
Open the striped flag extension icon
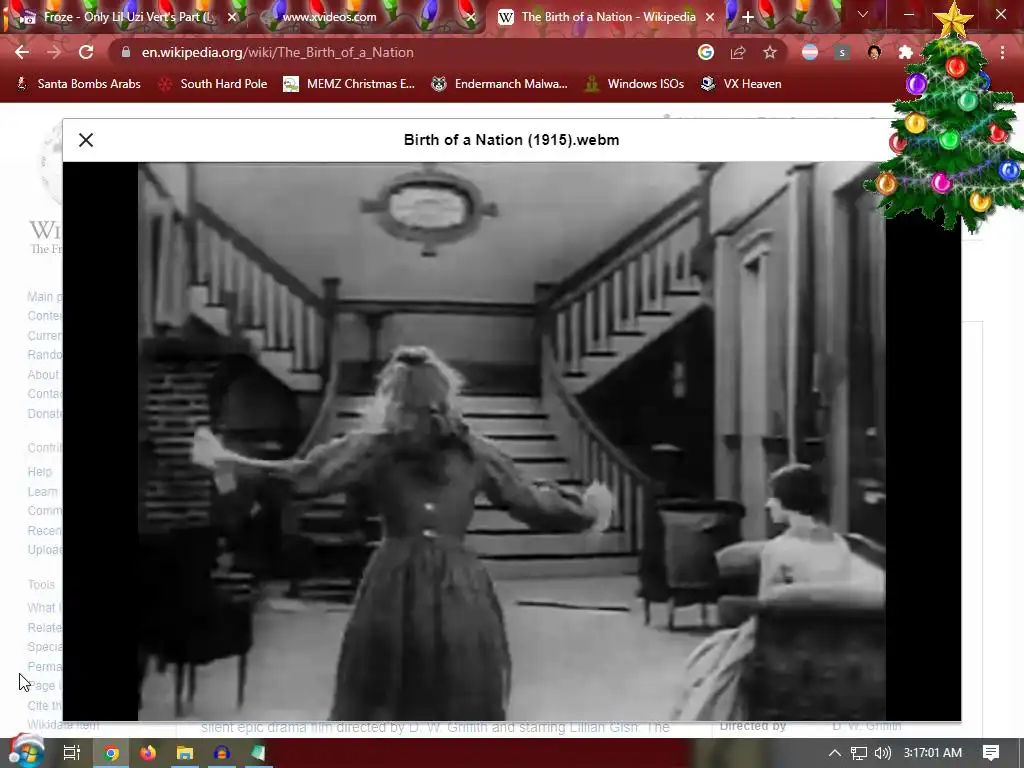coord(810,52)
